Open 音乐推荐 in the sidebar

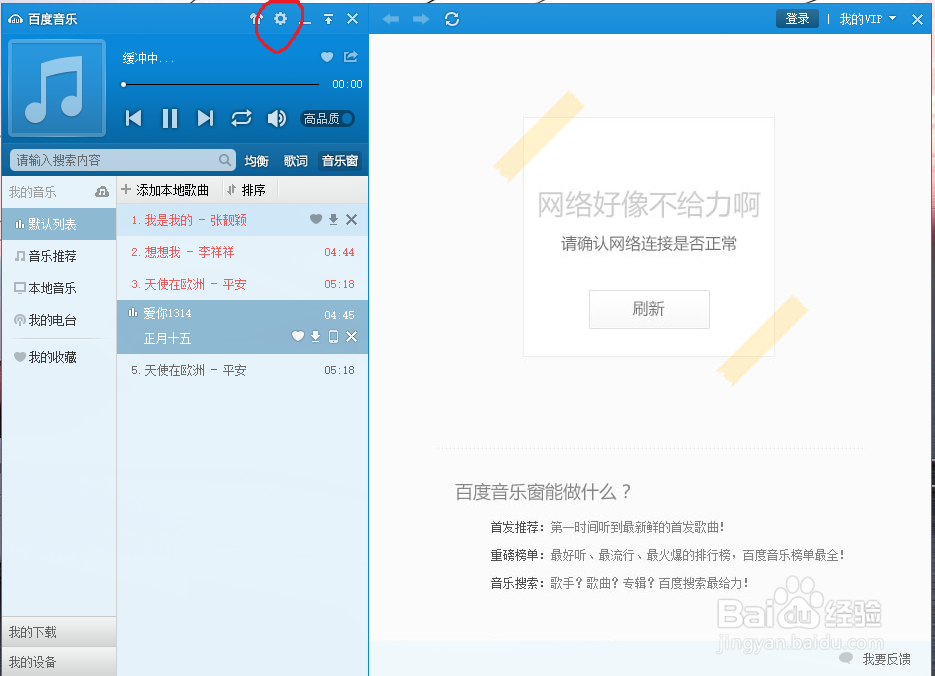click(59, 256)
